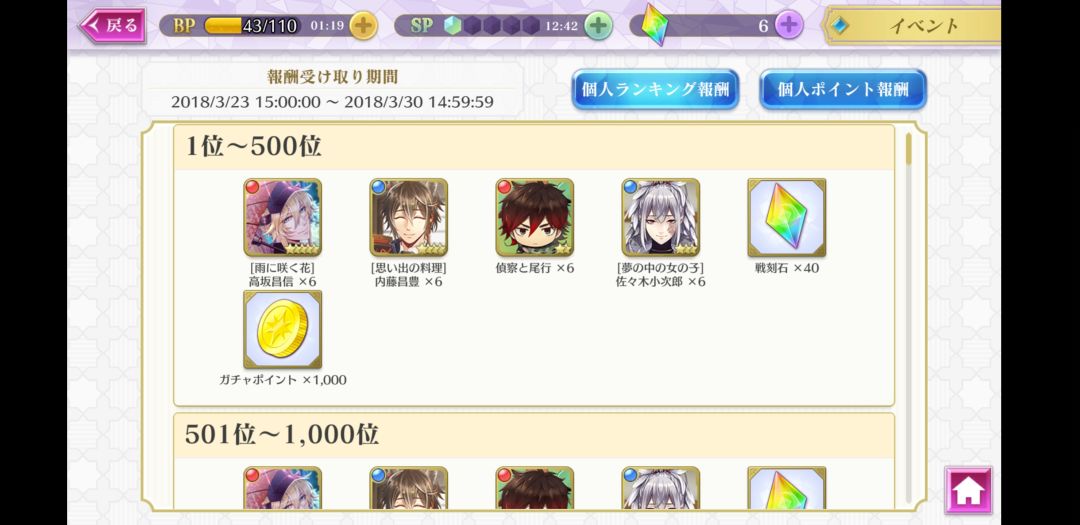1080x525 pixels.
Task: Tap the BP gauge bar 43/110
Action: (x=252, y=26)
